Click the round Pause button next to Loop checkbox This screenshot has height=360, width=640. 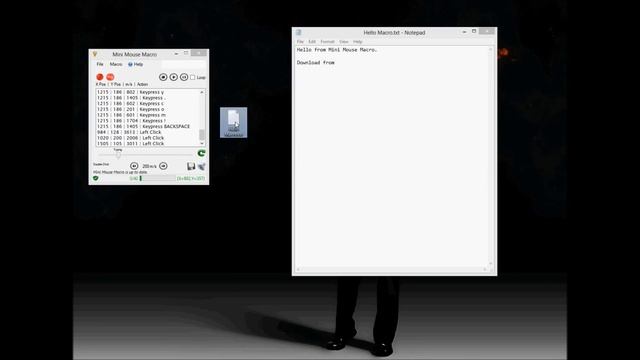[x=184, y=77]
